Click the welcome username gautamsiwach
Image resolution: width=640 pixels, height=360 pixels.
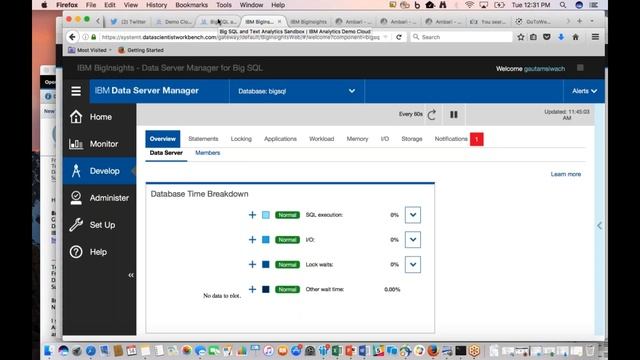(544, 69)
